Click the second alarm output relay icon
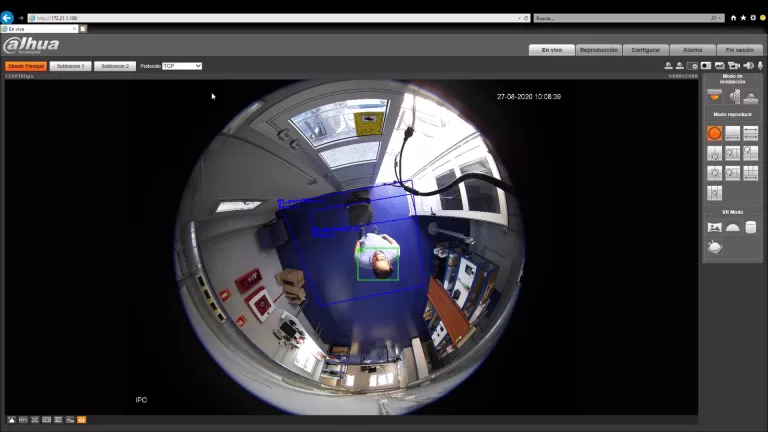Image resolution: width=768 pixels, height=432 pixels. tap(680, 66)
